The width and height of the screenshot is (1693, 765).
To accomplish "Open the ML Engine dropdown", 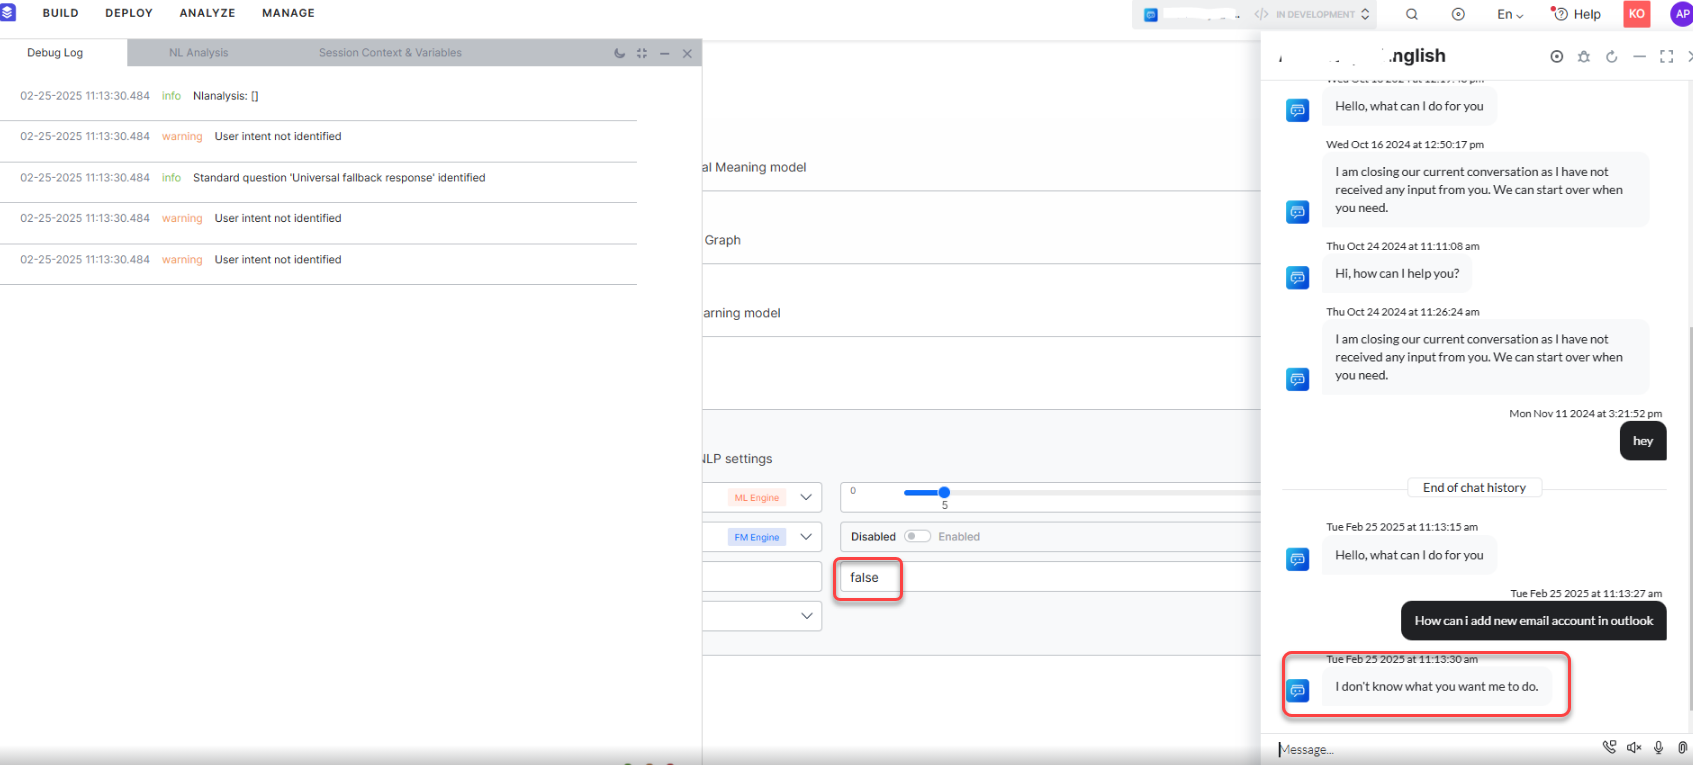I will tap(806, 497).
